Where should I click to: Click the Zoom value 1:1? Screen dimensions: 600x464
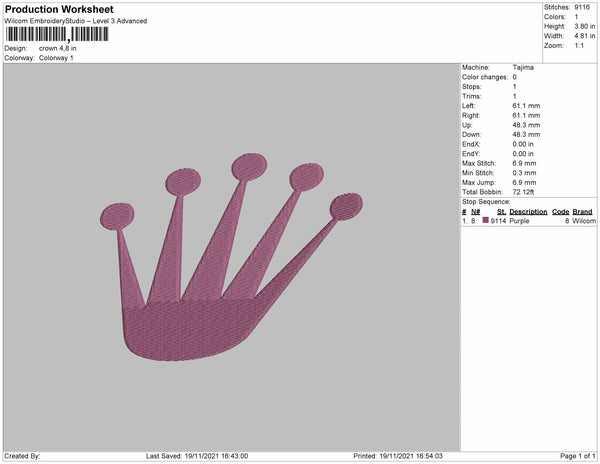coord(579,46)
